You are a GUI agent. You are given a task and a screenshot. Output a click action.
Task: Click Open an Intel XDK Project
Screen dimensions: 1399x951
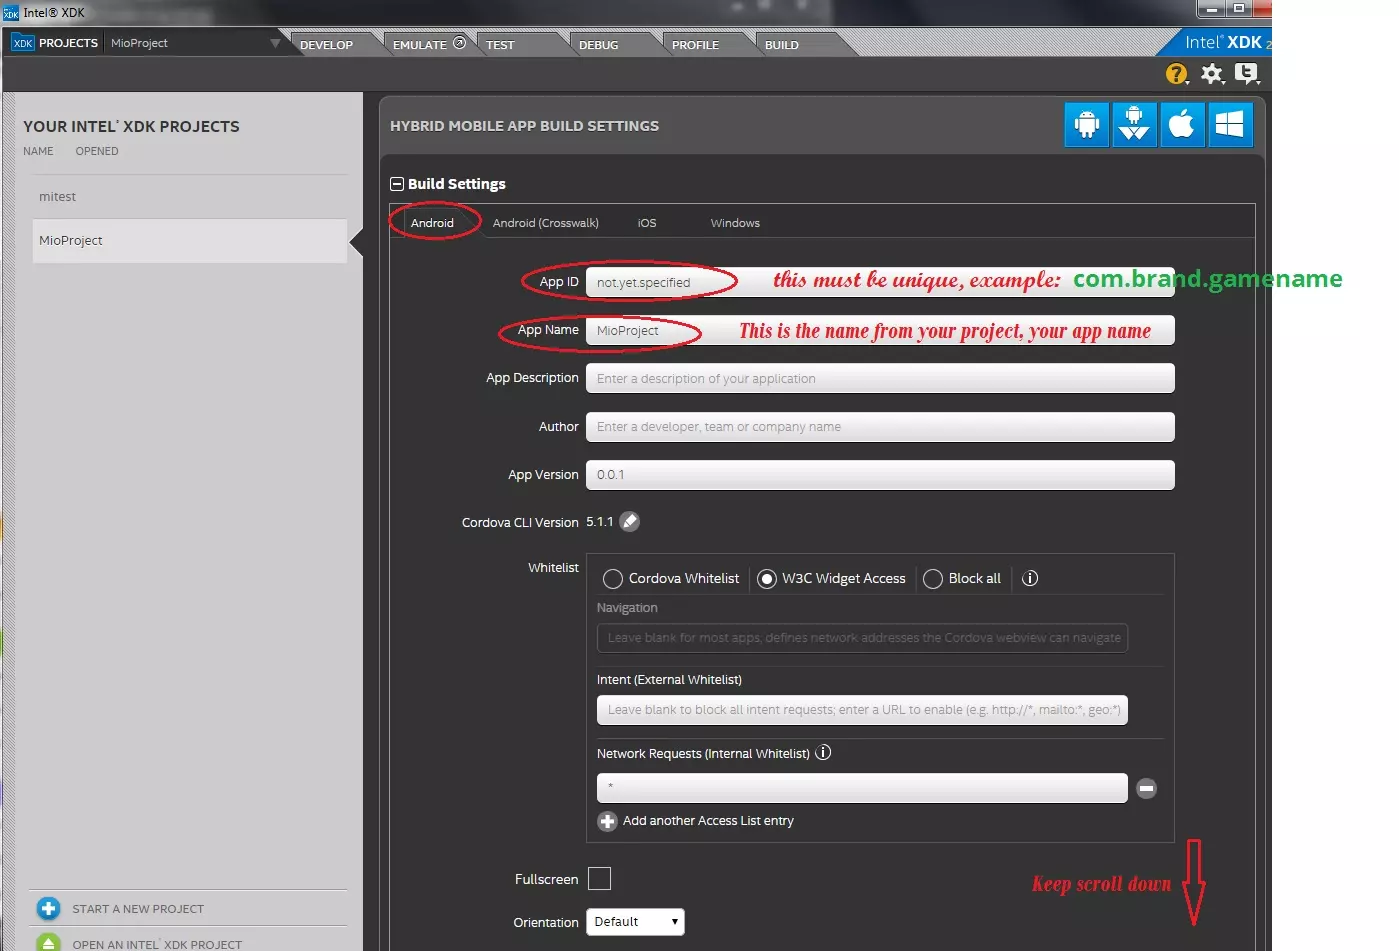coord(157,944)
